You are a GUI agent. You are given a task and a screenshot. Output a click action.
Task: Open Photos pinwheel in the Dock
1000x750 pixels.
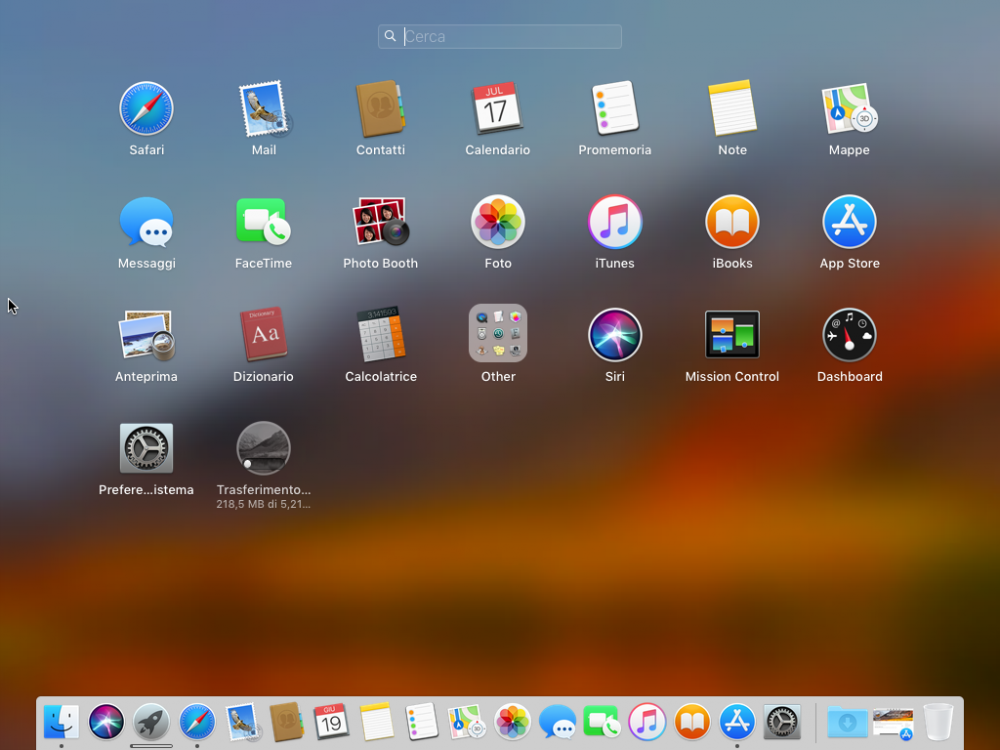coord(512,722)
